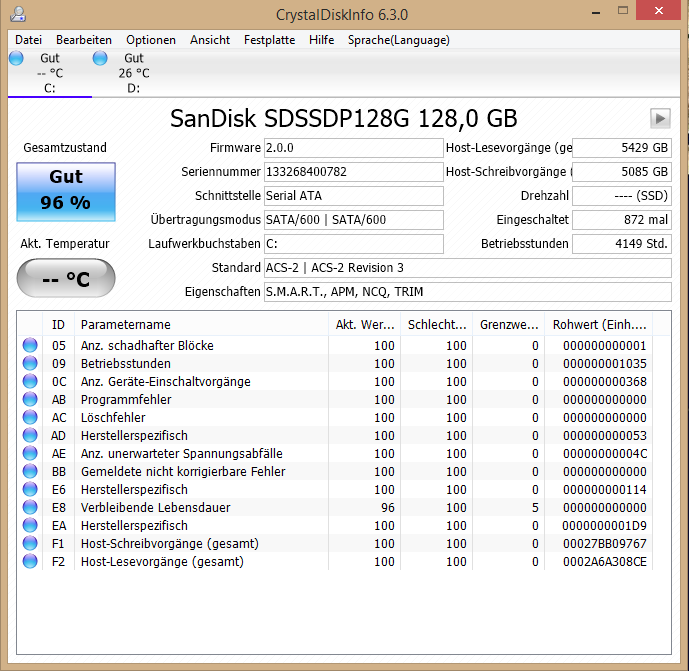Click the Eingeschaltet value 872 mal
The width and height of the screenshot is (689, 671).
[622, 220]
